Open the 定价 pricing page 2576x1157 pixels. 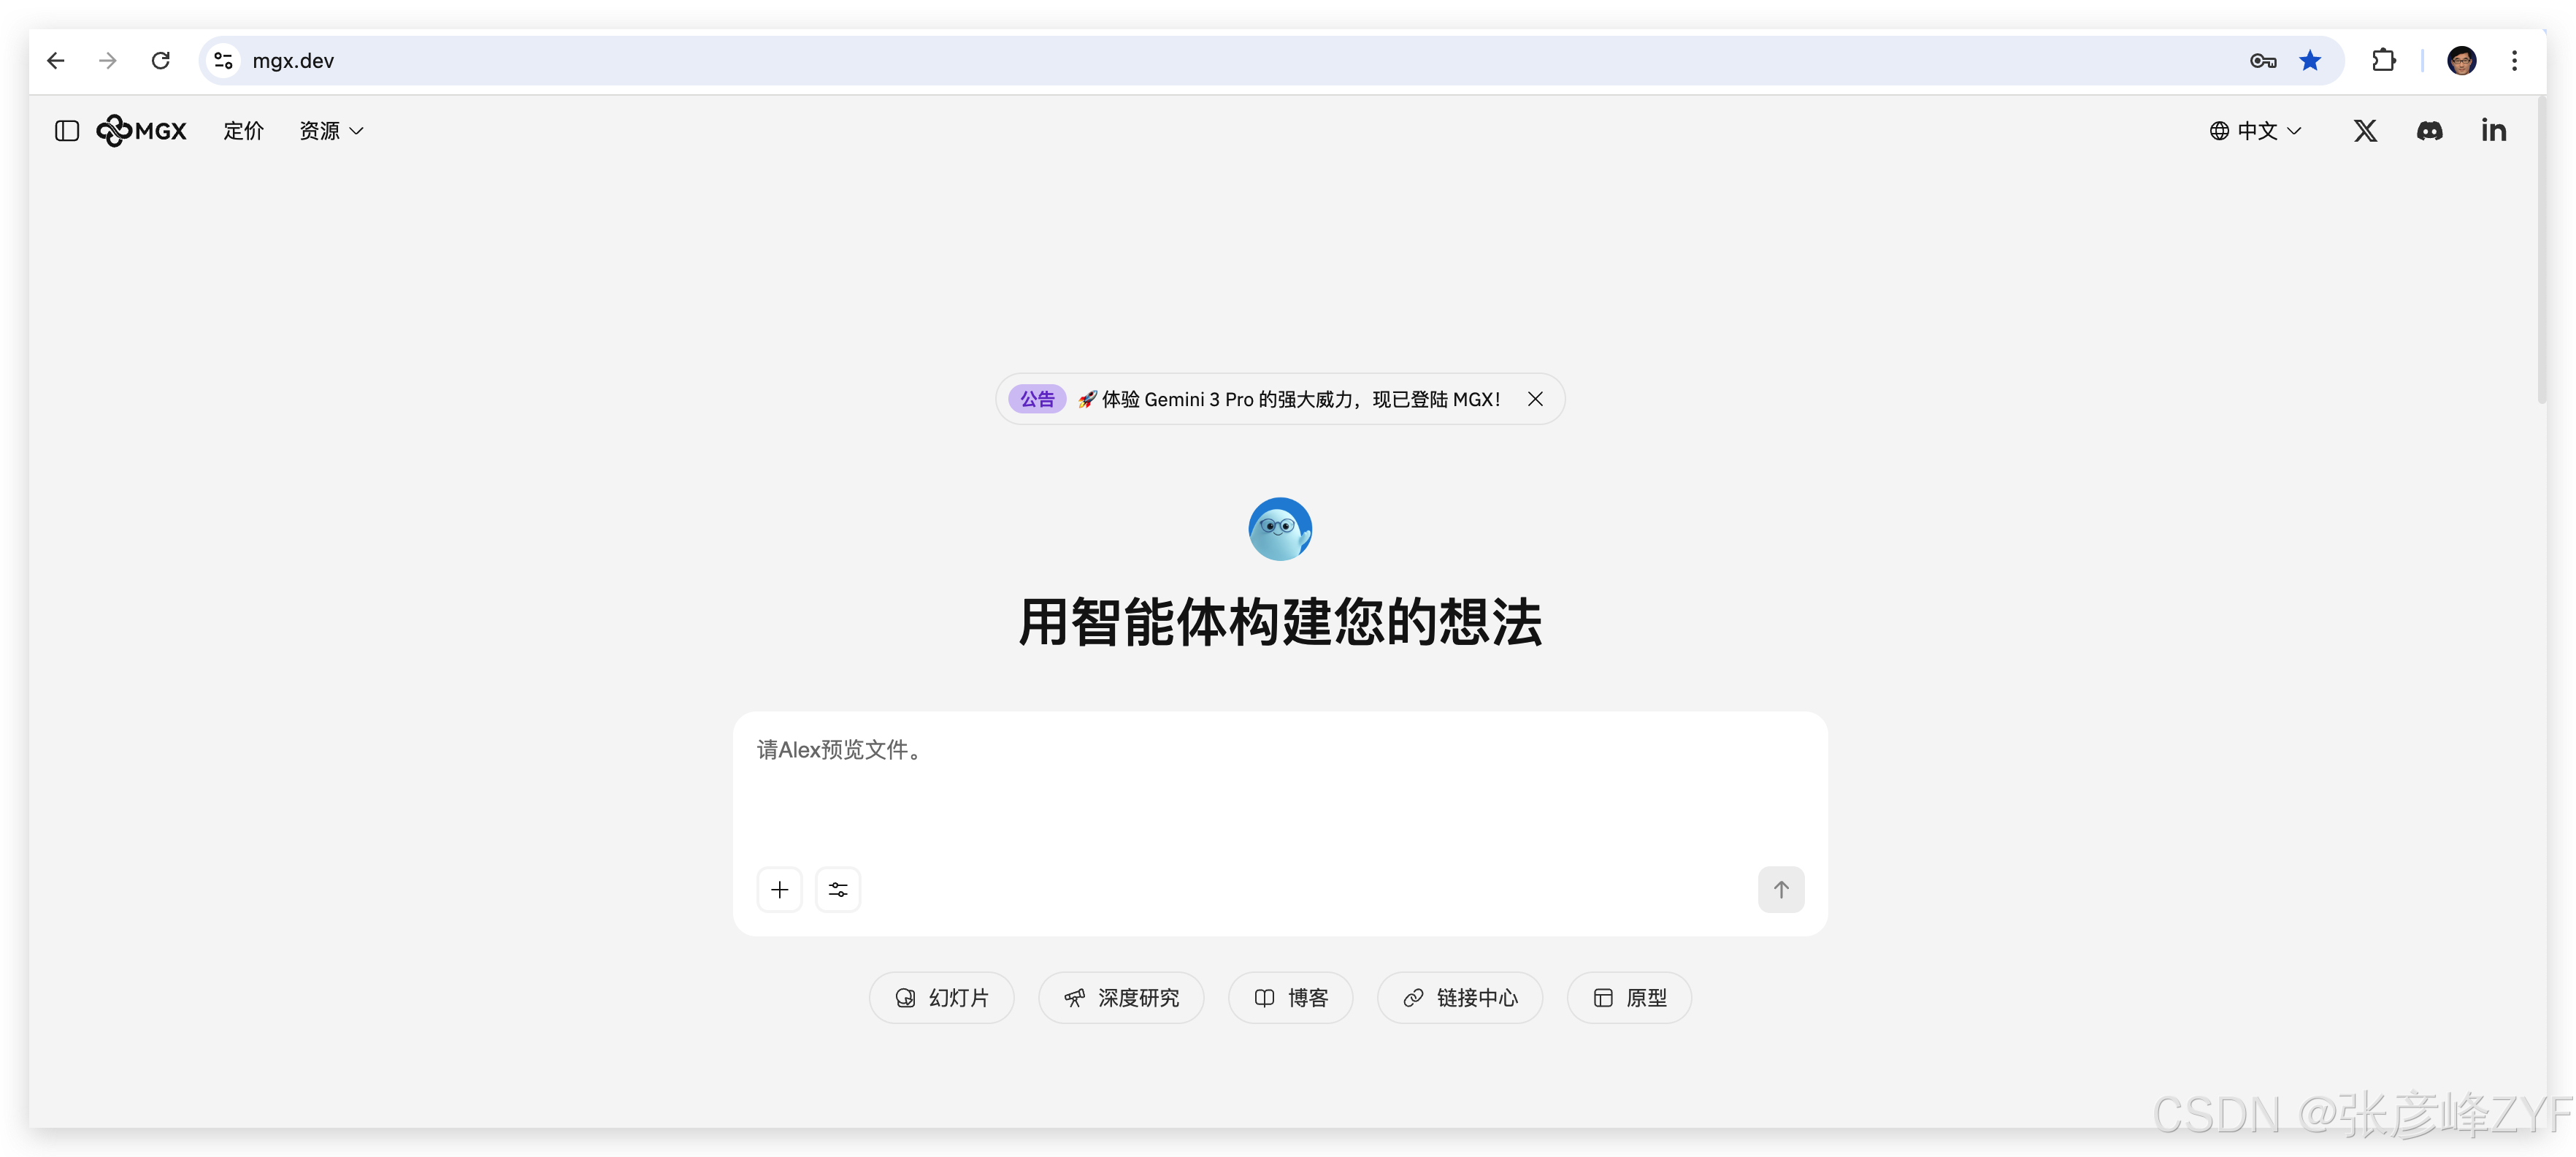[243, 131]
